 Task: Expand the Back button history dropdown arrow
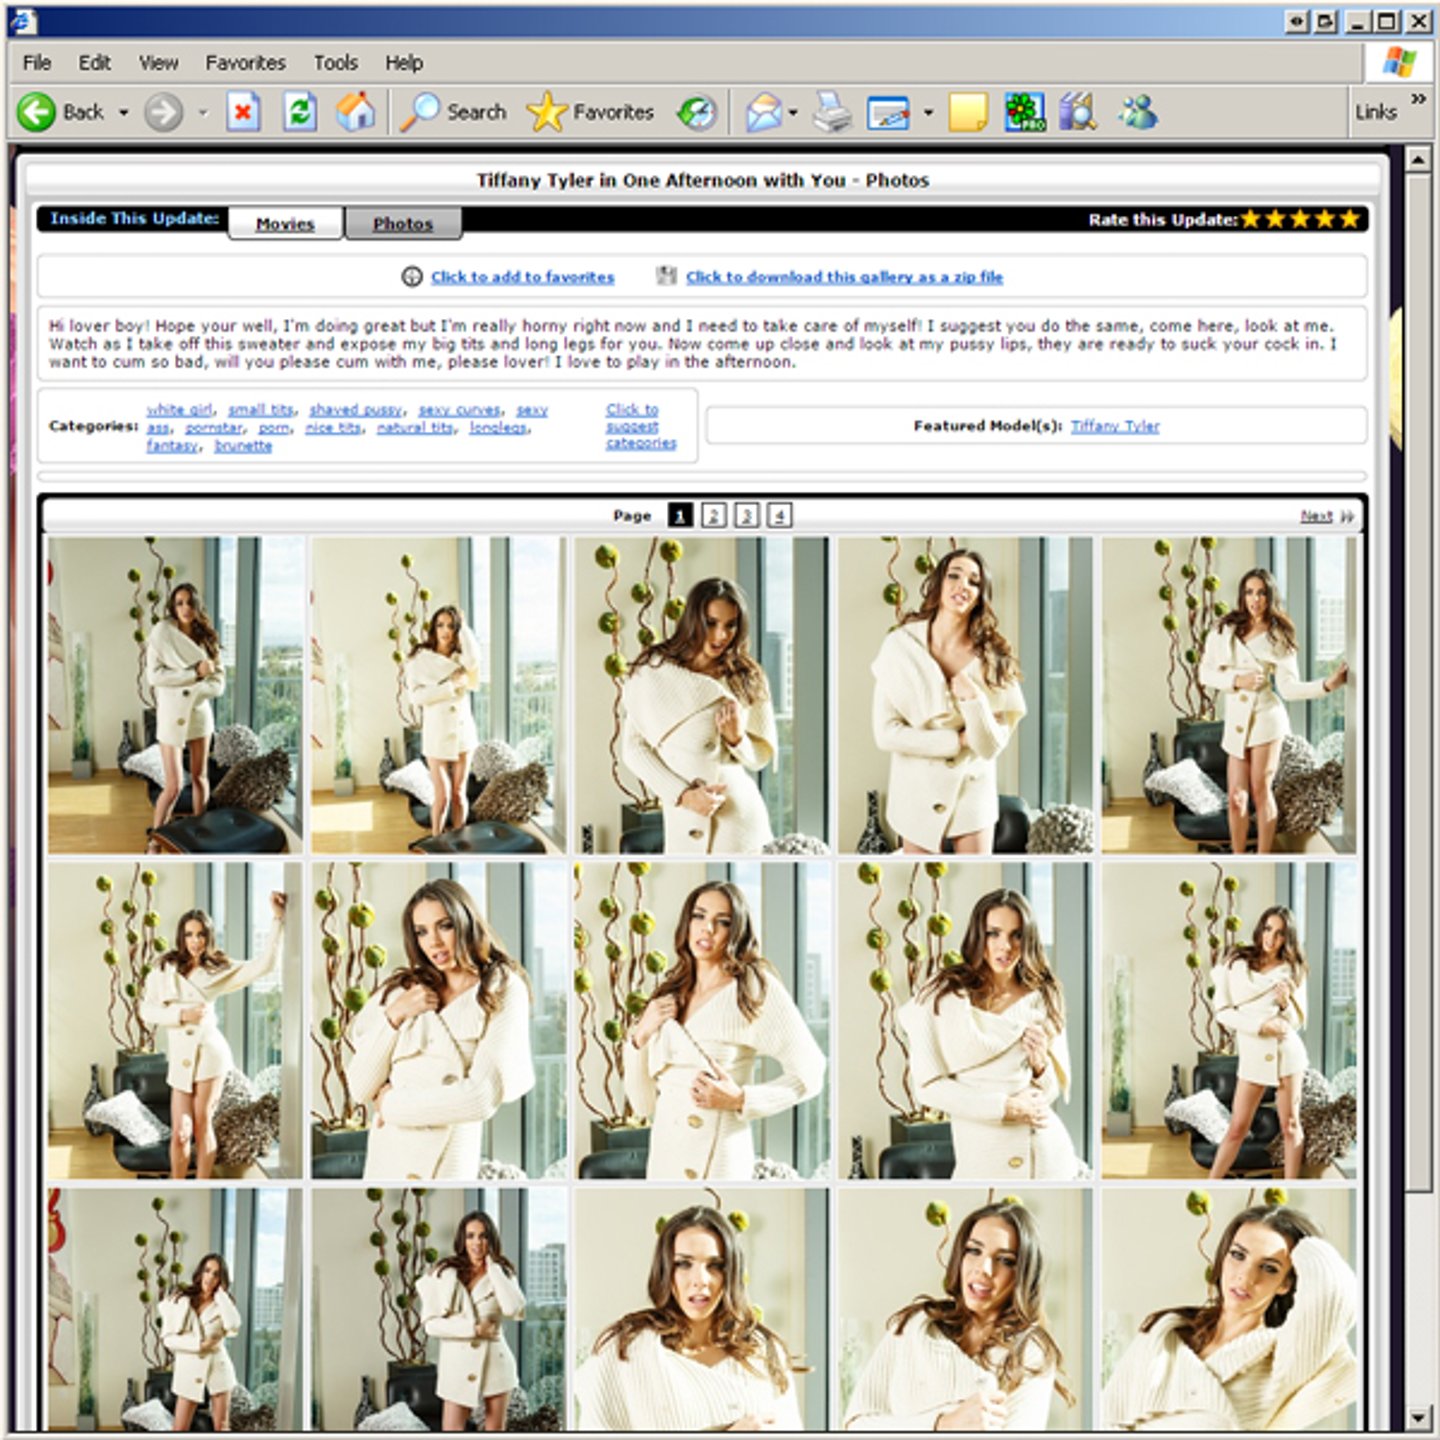pos(124,113)
